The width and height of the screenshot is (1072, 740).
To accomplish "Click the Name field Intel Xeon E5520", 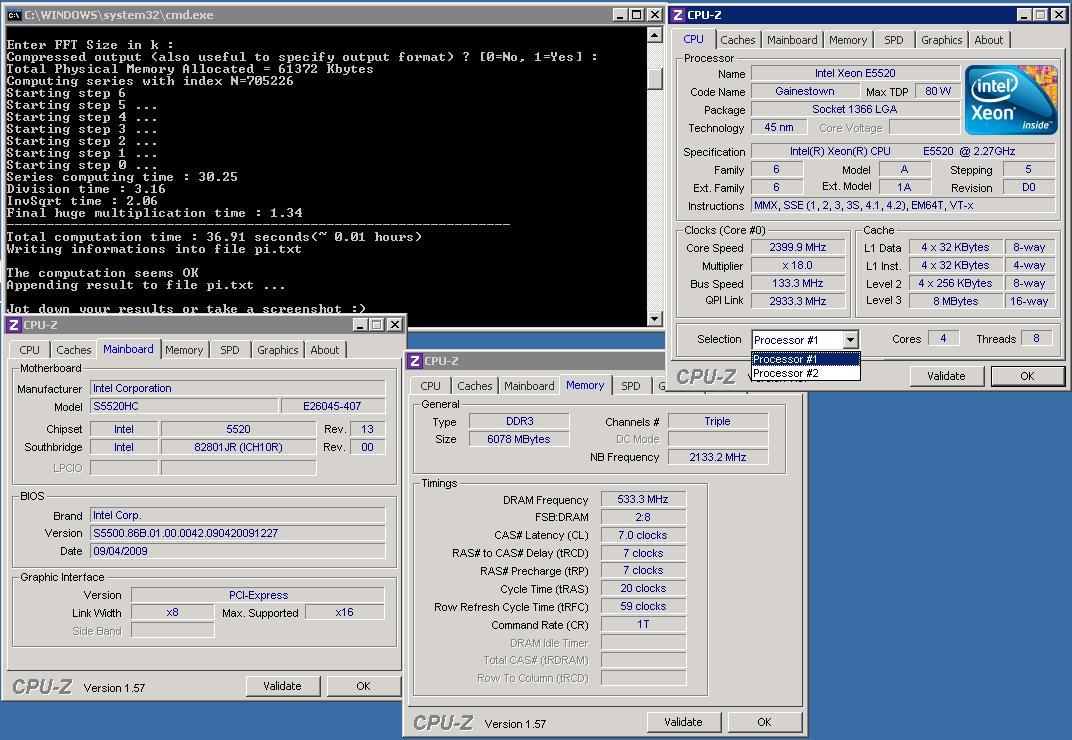I will tap(855, 73).
